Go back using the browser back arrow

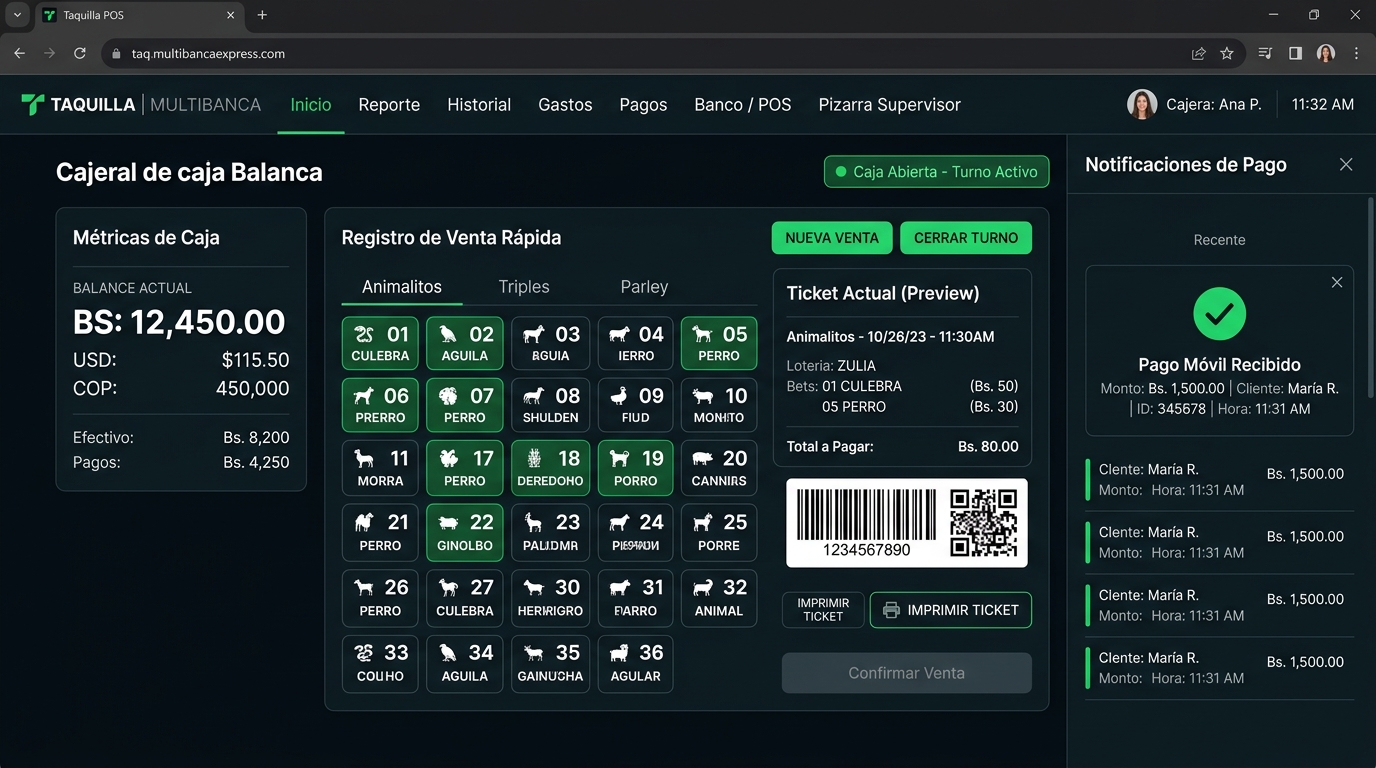tap(20, 54)
